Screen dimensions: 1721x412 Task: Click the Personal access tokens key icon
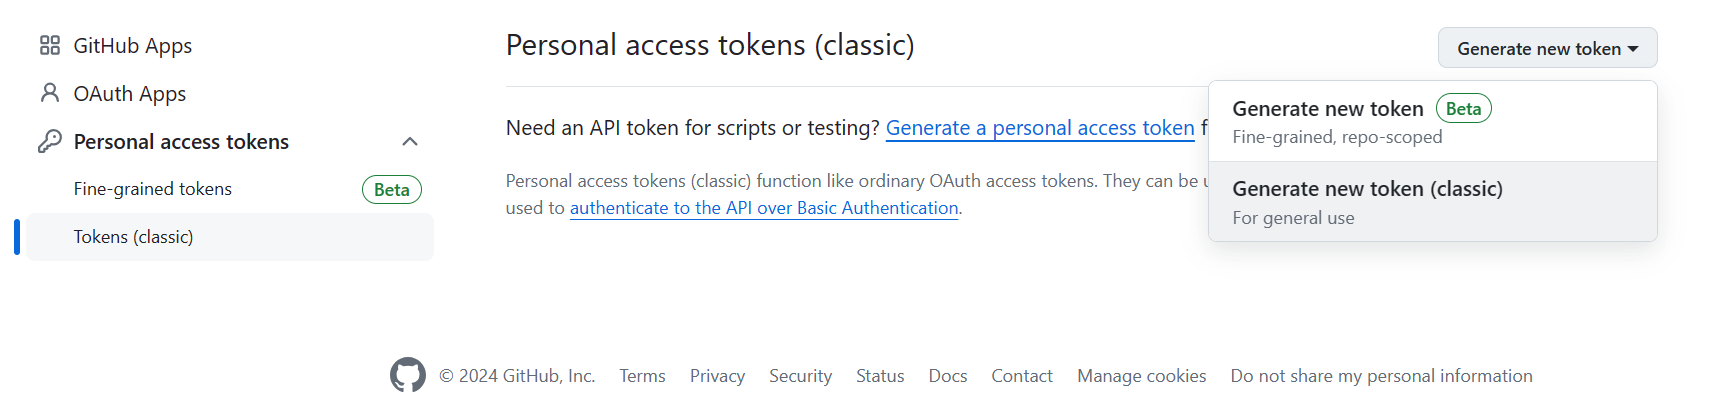click(x=49, y=141)
